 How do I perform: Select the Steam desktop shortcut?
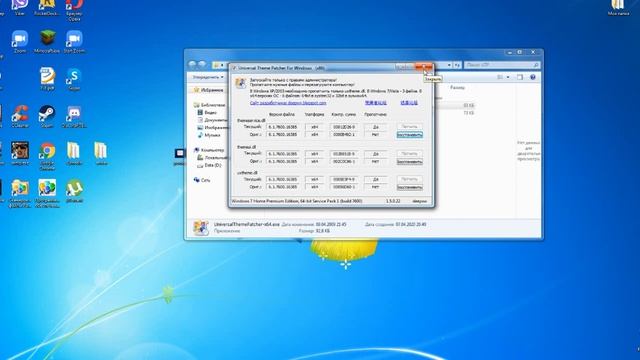47,116
